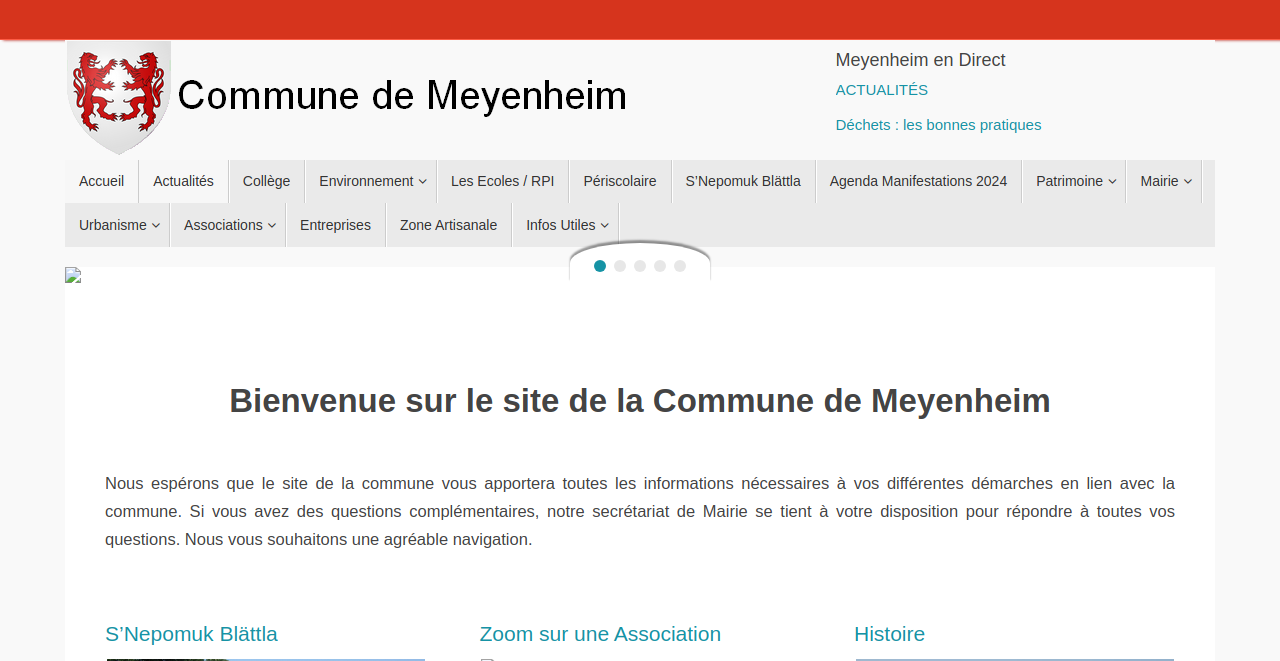Viewport: 1280px width, 661px height.
Task: Select the second slider pagination dot
Action: click(x=620, y=266)
